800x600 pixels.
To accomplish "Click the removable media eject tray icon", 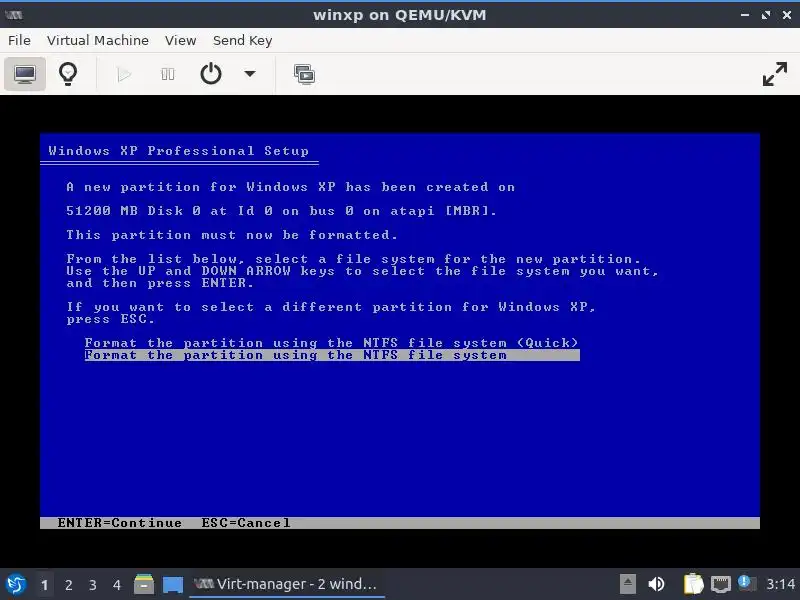I will pos(628,584).
